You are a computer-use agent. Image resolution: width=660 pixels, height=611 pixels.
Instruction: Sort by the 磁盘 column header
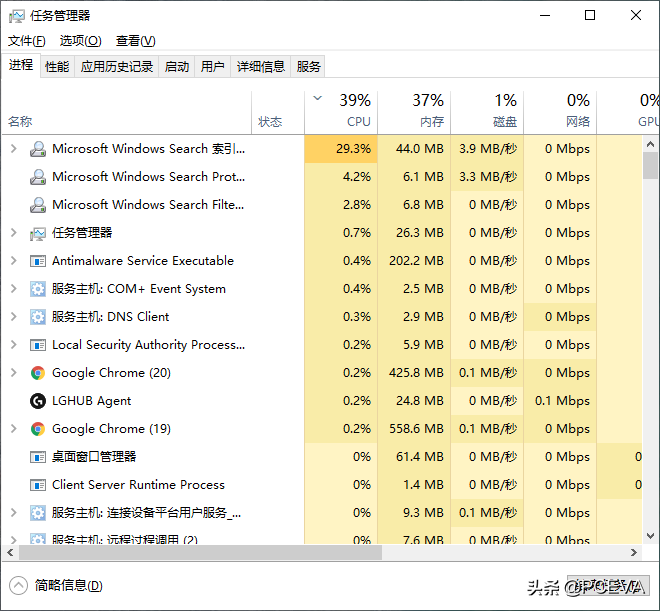(487, 112)
